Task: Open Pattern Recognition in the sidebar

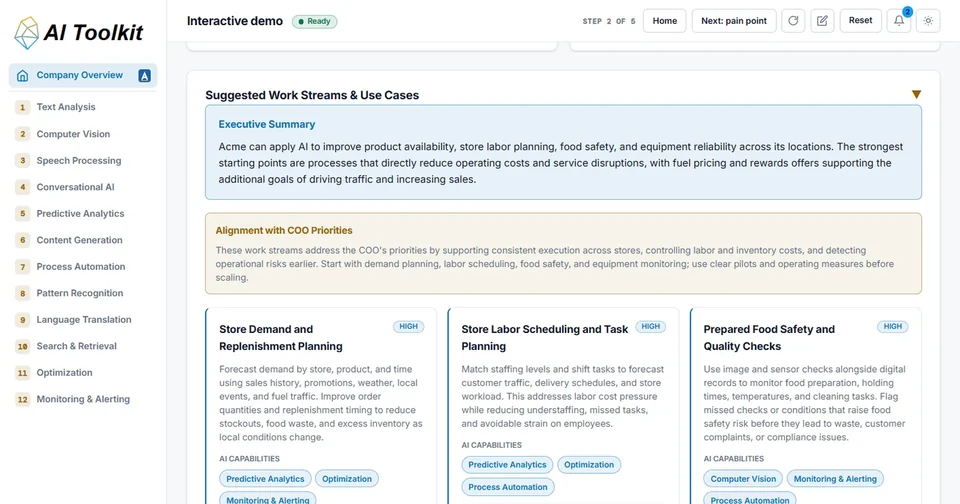Action: (83, 293)
